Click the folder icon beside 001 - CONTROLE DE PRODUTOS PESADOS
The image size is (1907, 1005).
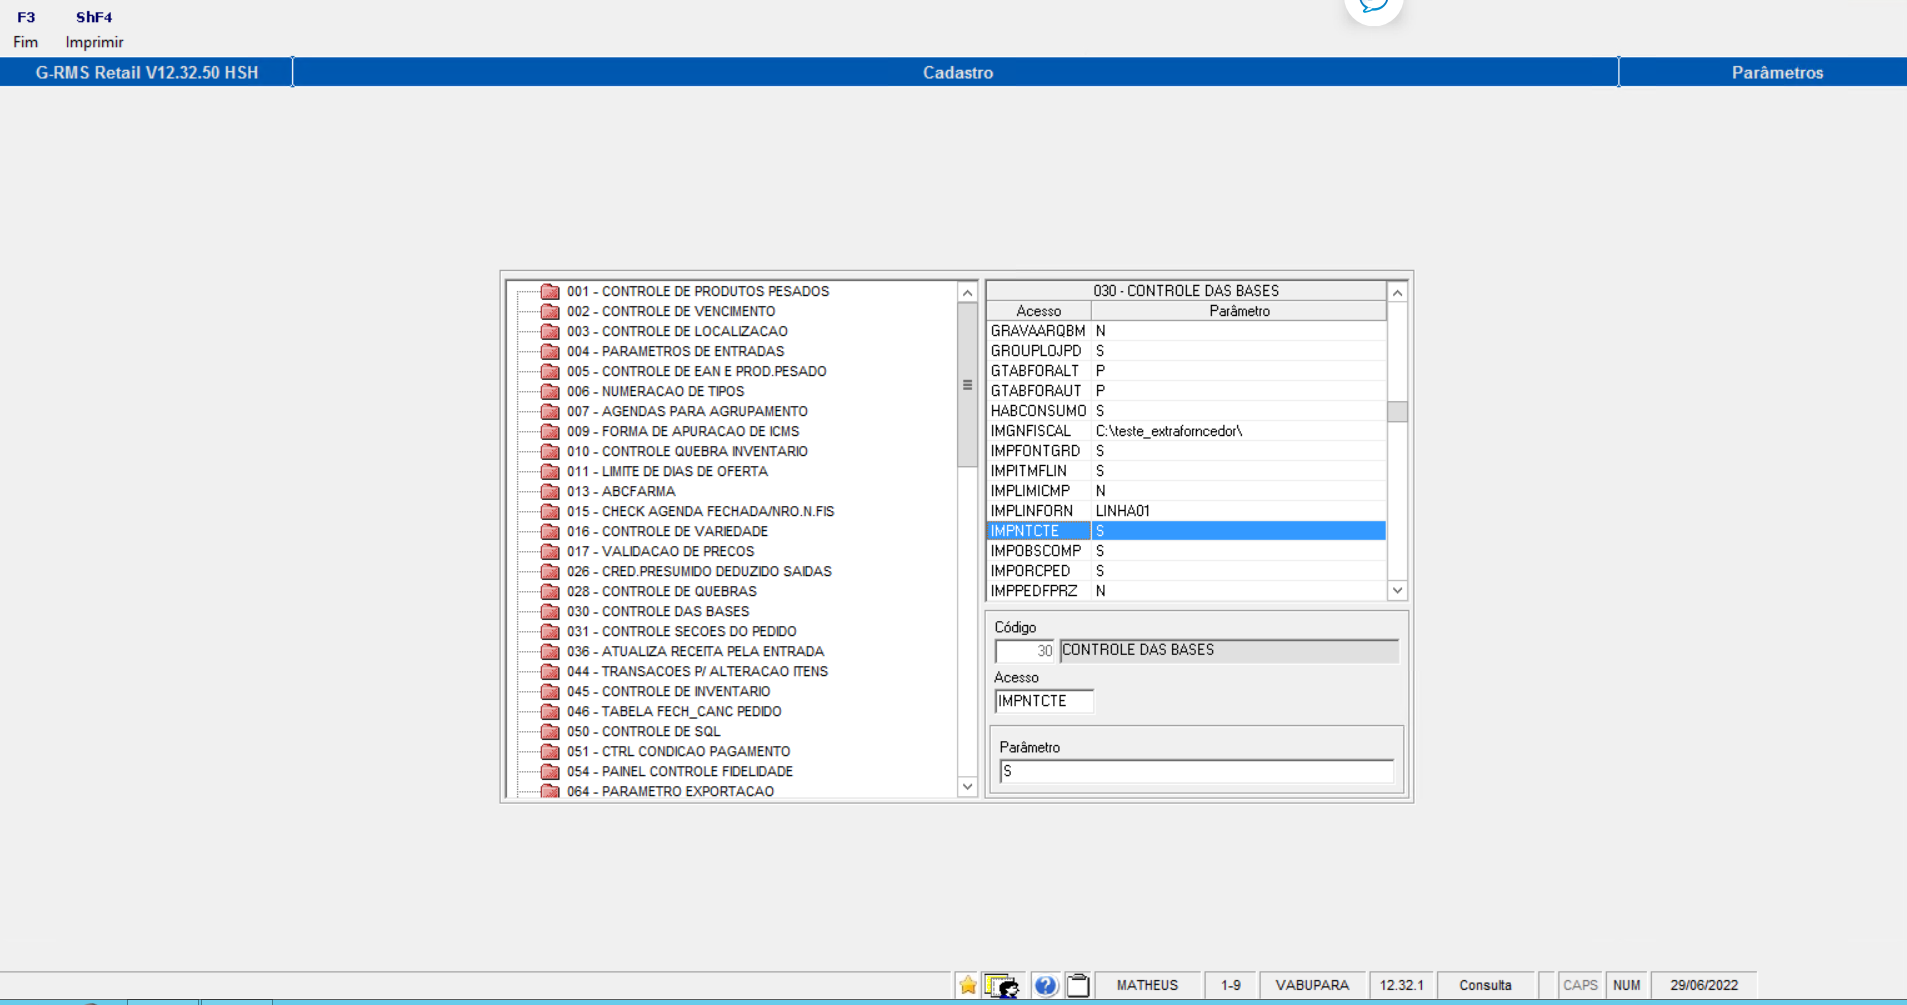click(x=549, y=291)
